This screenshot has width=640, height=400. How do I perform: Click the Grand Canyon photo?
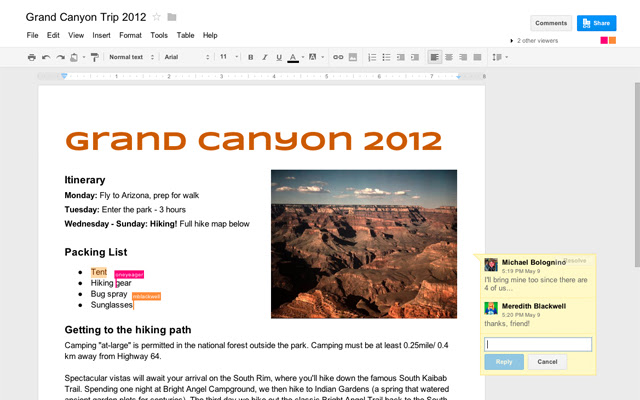[364, 244]
